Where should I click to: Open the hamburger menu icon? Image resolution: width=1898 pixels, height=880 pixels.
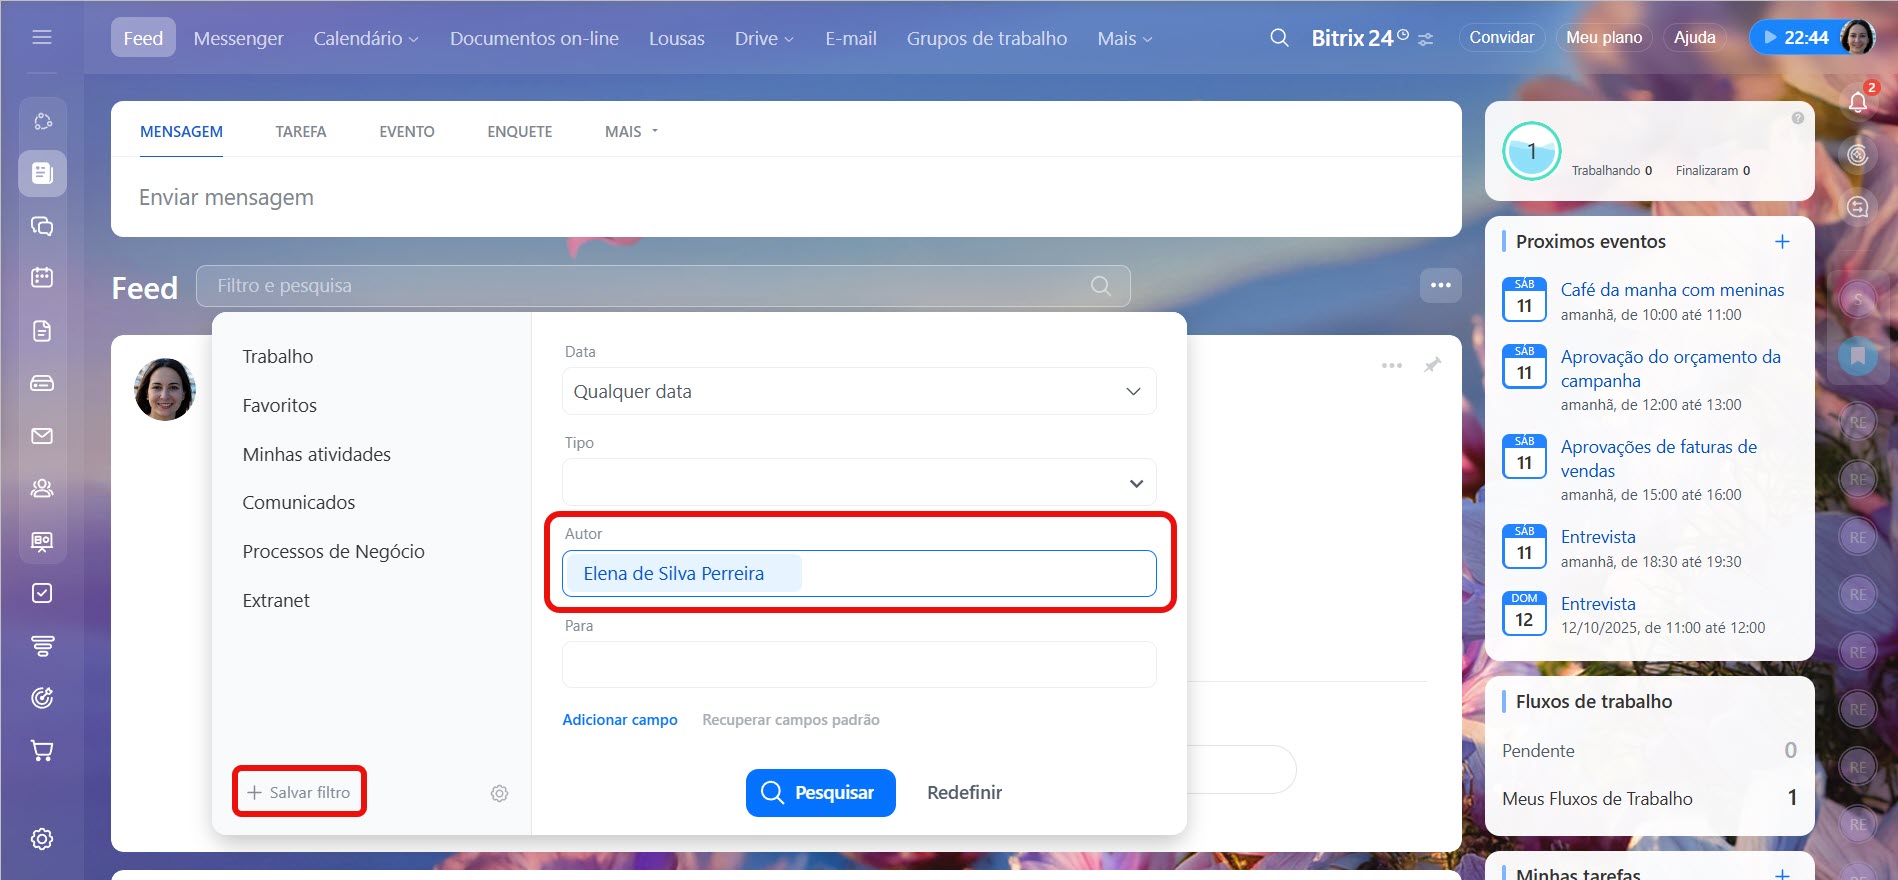pos(42,38)
